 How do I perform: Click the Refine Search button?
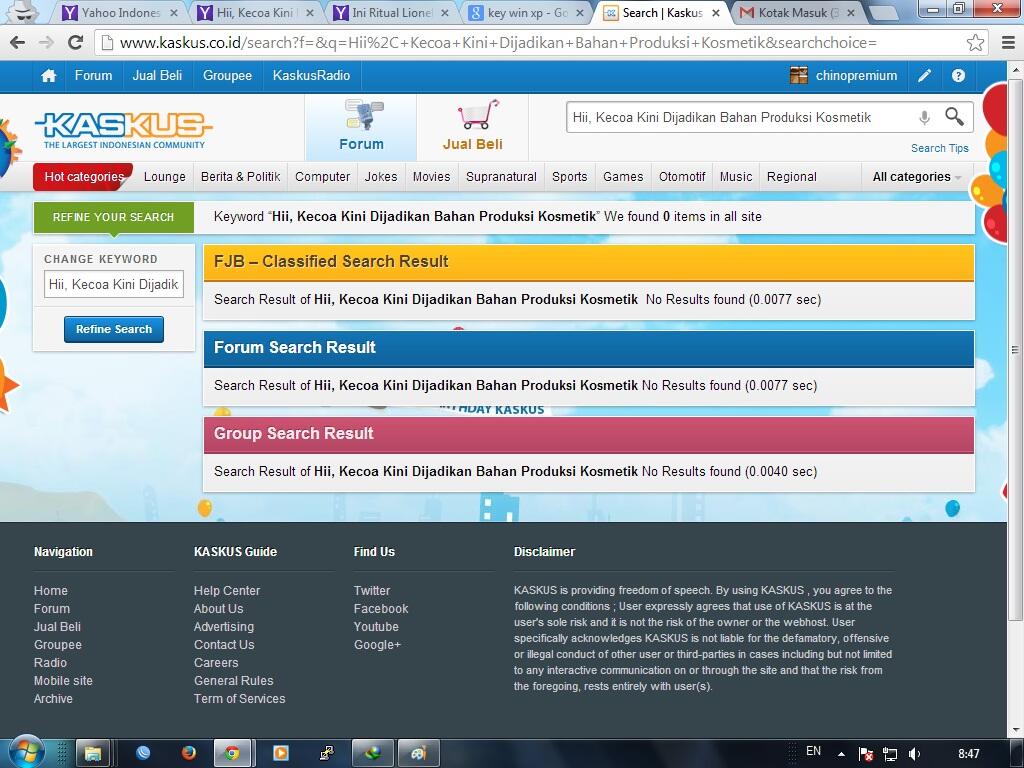click(x=114, y=329)
